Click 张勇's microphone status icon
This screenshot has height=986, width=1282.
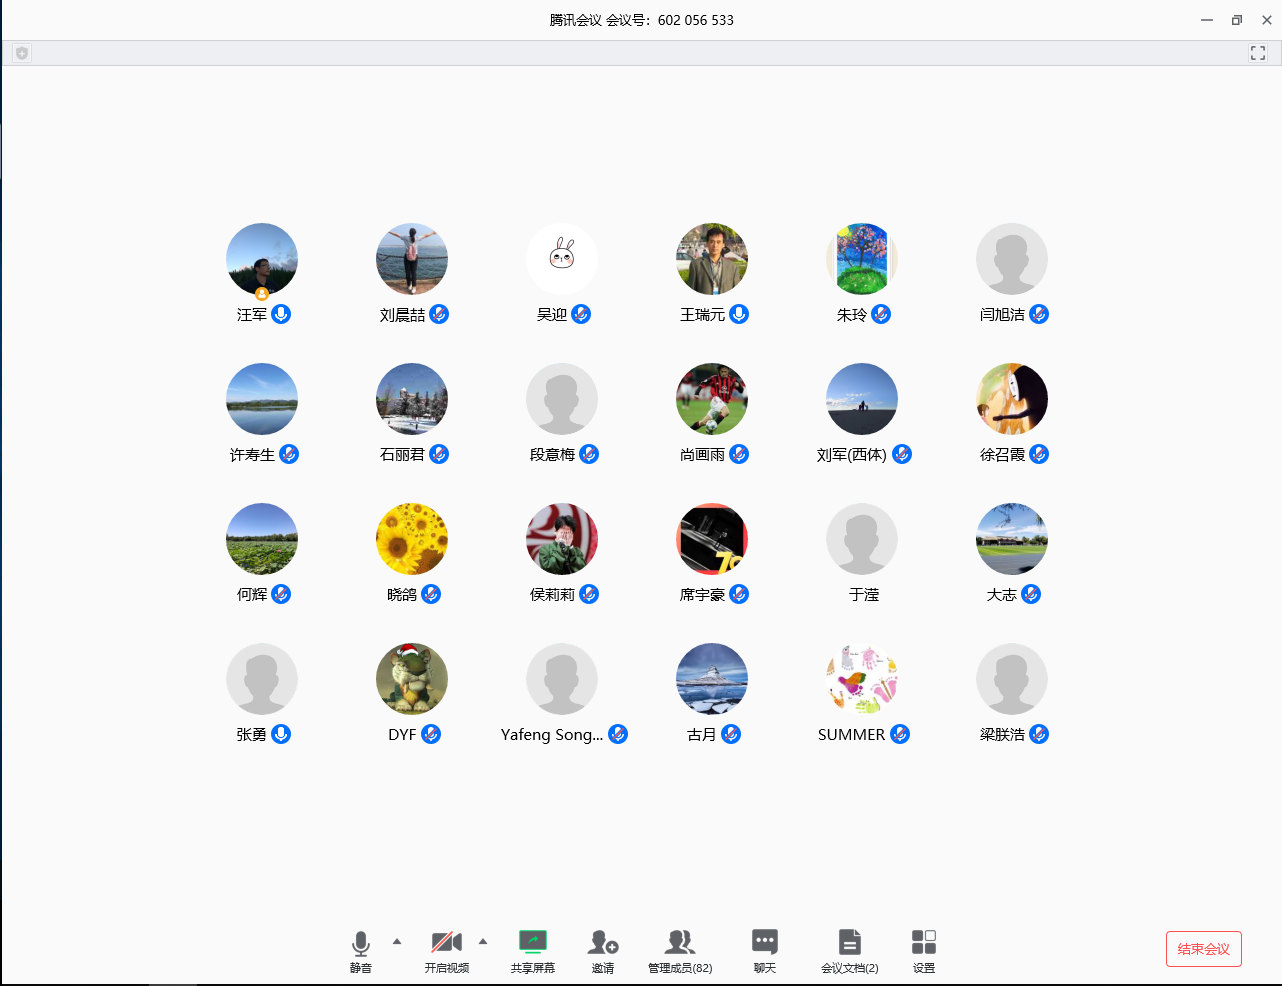pyautogui.click(x=281, y=734)
